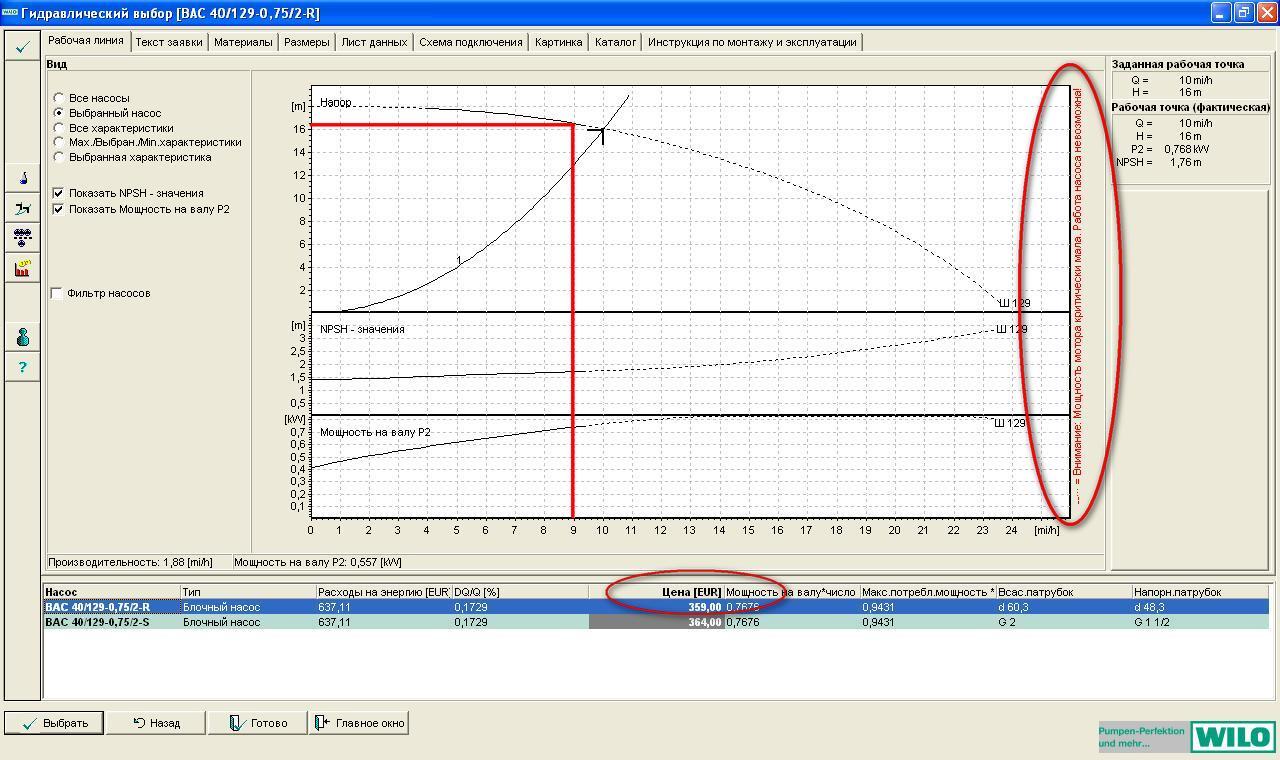Select 'Max./Выбран./Min.характеристики' radio option

tap(59, 142)
